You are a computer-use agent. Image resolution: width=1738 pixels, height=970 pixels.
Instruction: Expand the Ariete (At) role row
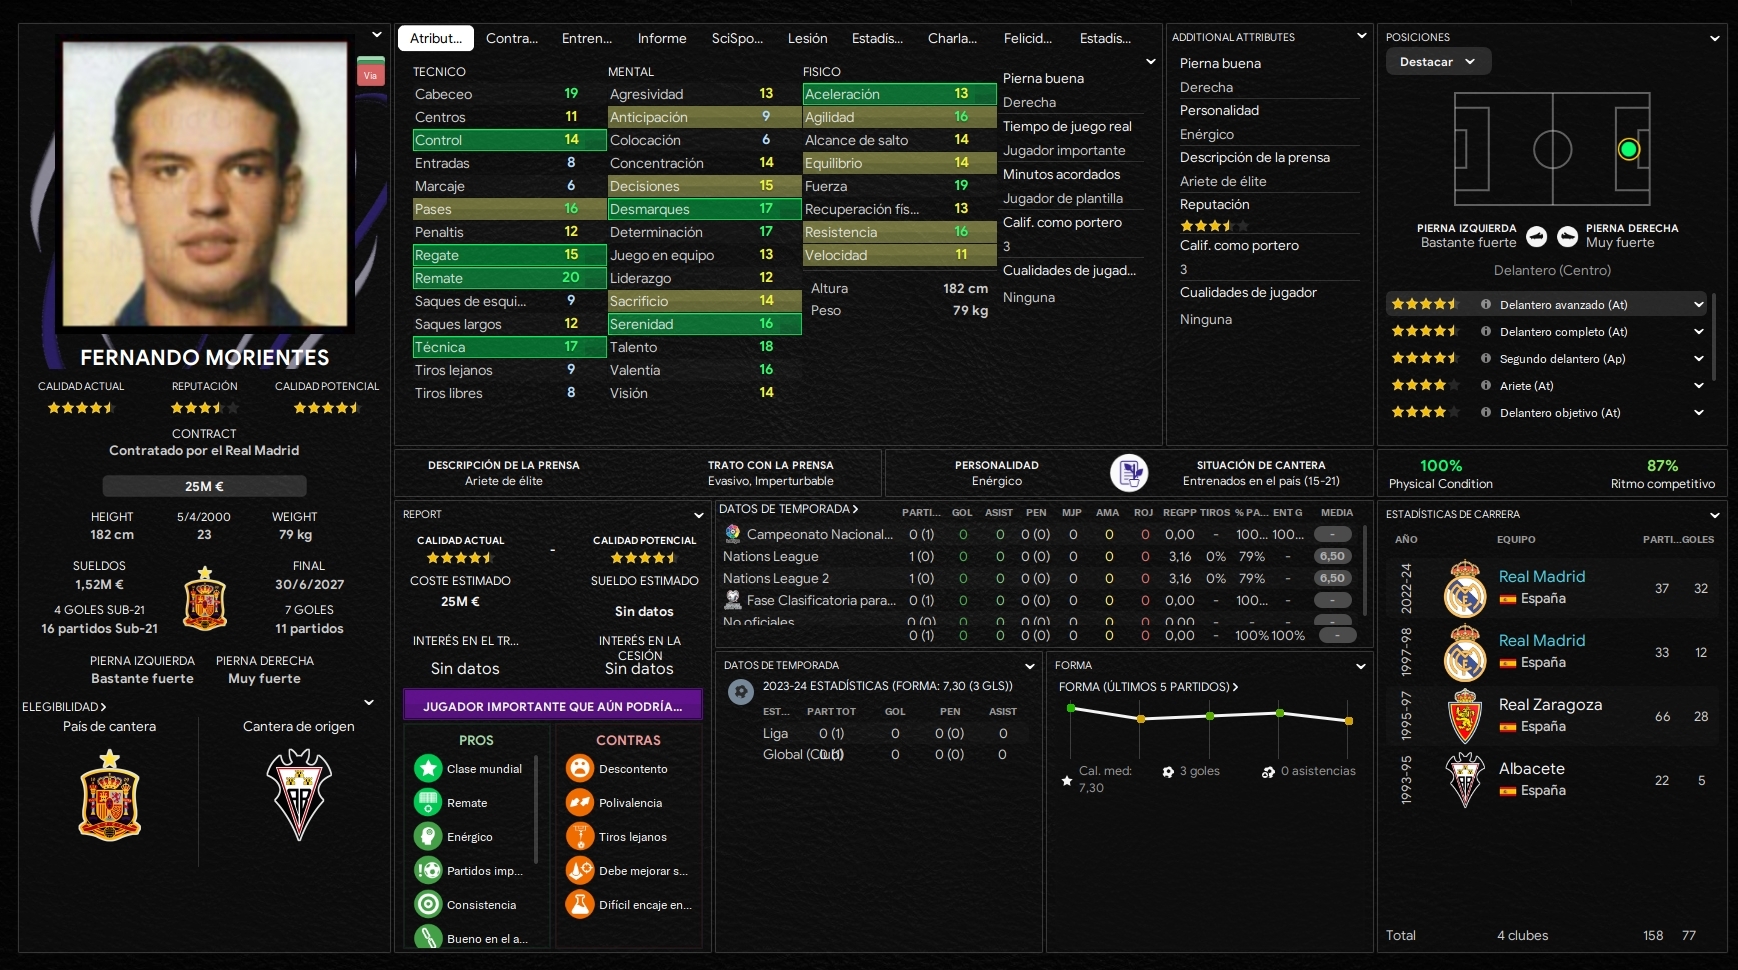[x=1699, y=386]
